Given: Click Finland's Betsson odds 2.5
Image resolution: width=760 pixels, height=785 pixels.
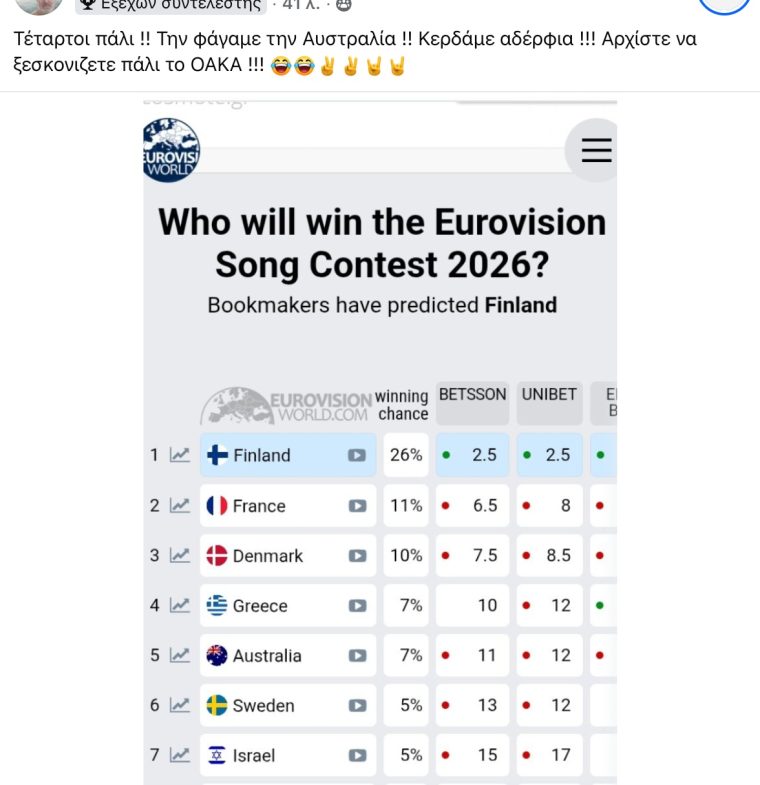Looking at the screenshot, I should click(x=484, y=455).
